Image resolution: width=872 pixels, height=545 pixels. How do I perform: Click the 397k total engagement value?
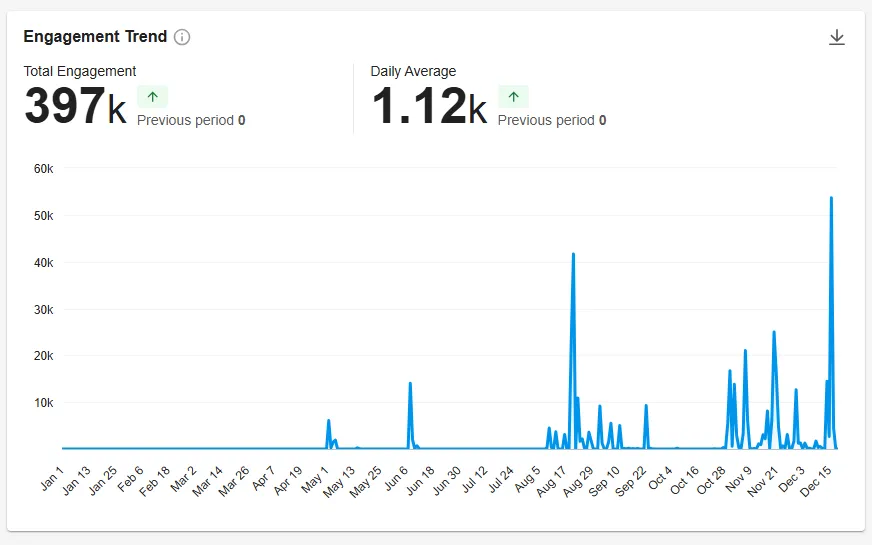click(75, 106)
